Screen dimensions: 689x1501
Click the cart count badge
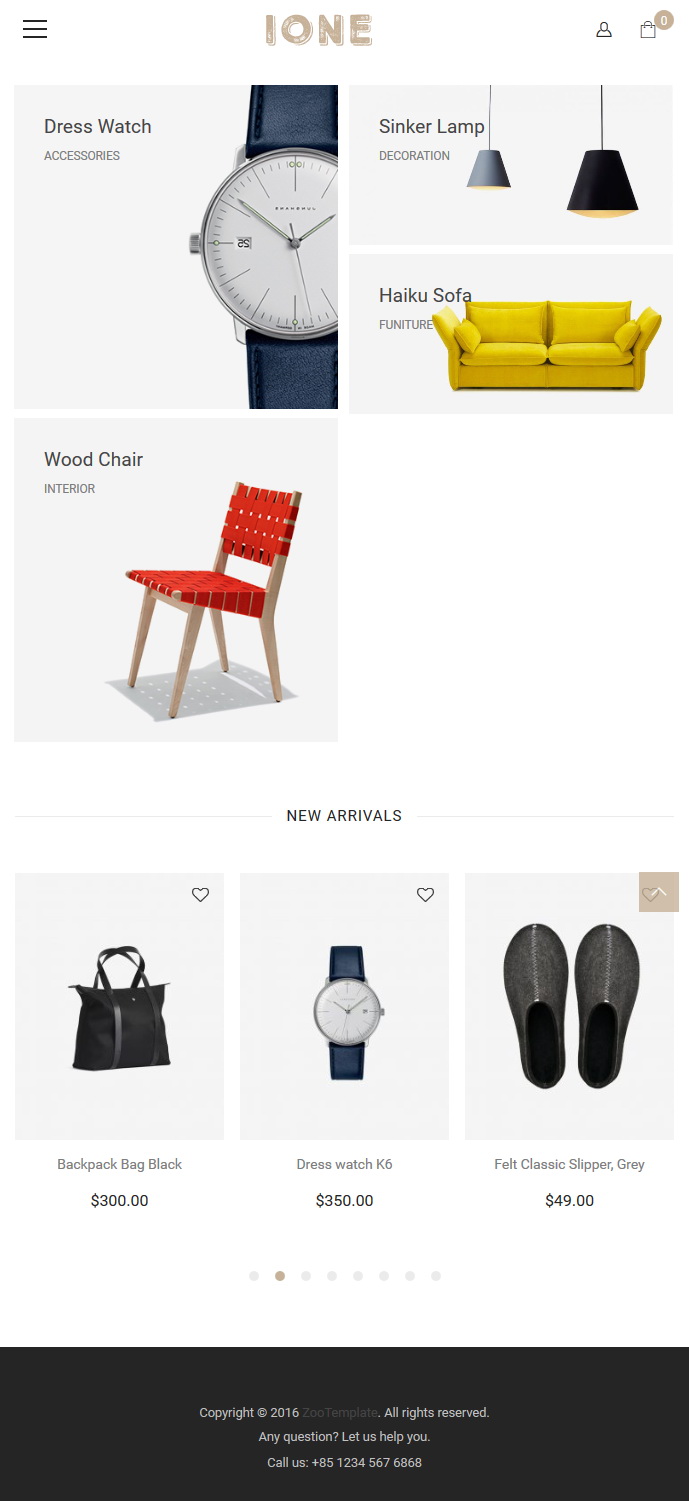[x=663, y=20]
